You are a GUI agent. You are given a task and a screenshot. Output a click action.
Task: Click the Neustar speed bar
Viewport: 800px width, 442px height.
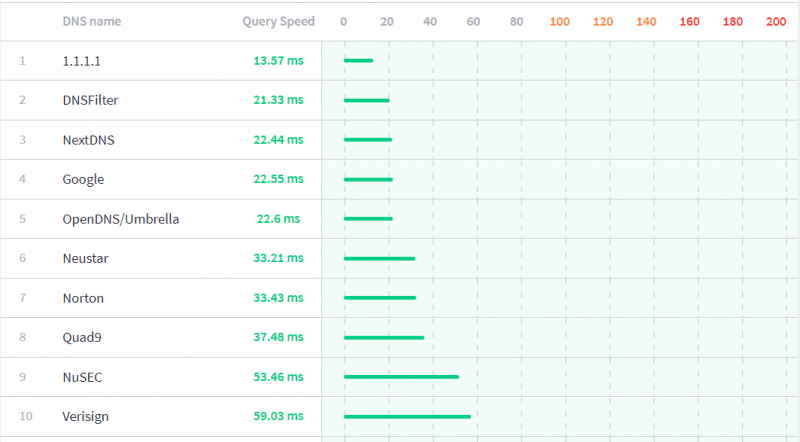pos(380,259)
